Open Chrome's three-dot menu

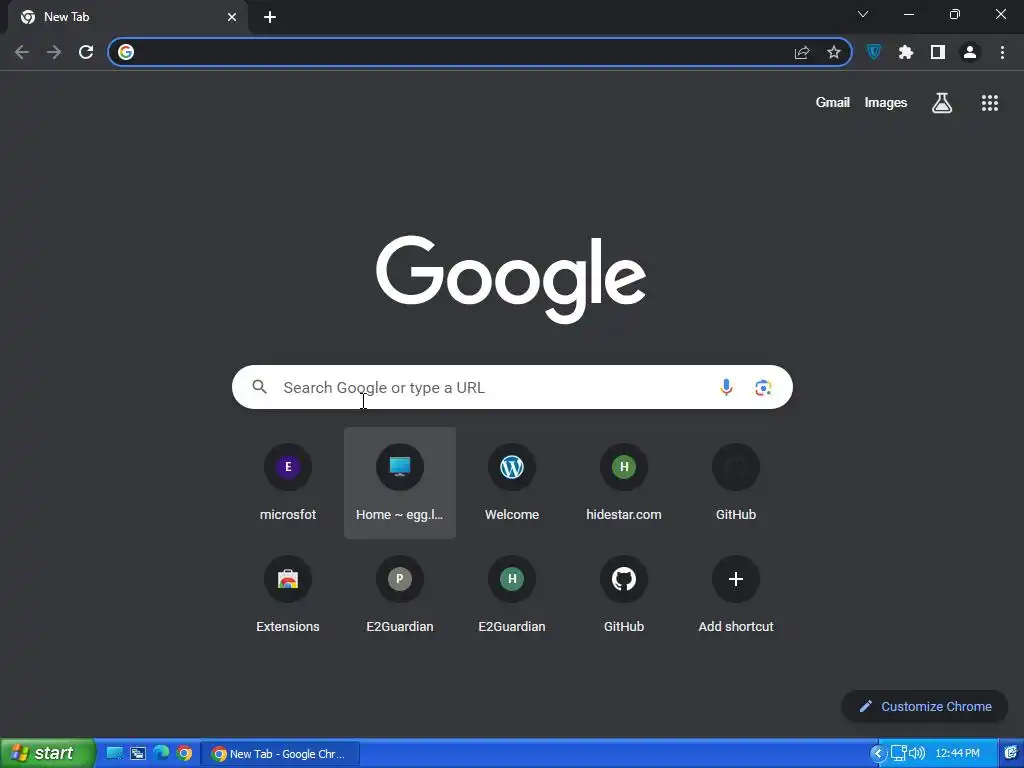coord(1002,52)
